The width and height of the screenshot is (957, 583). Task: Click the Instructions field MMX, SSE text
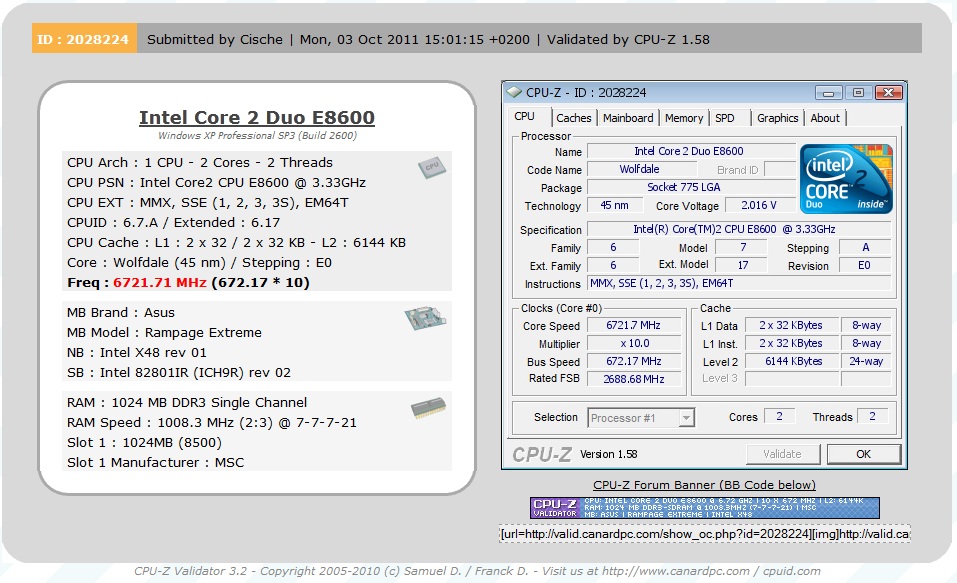click(x=739, y=283)
